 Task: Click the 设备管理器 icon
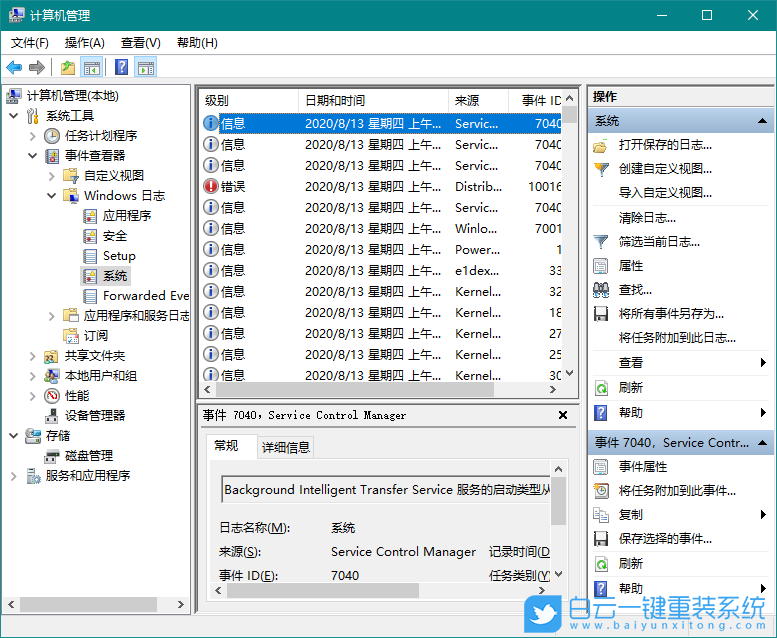[52, 416]
